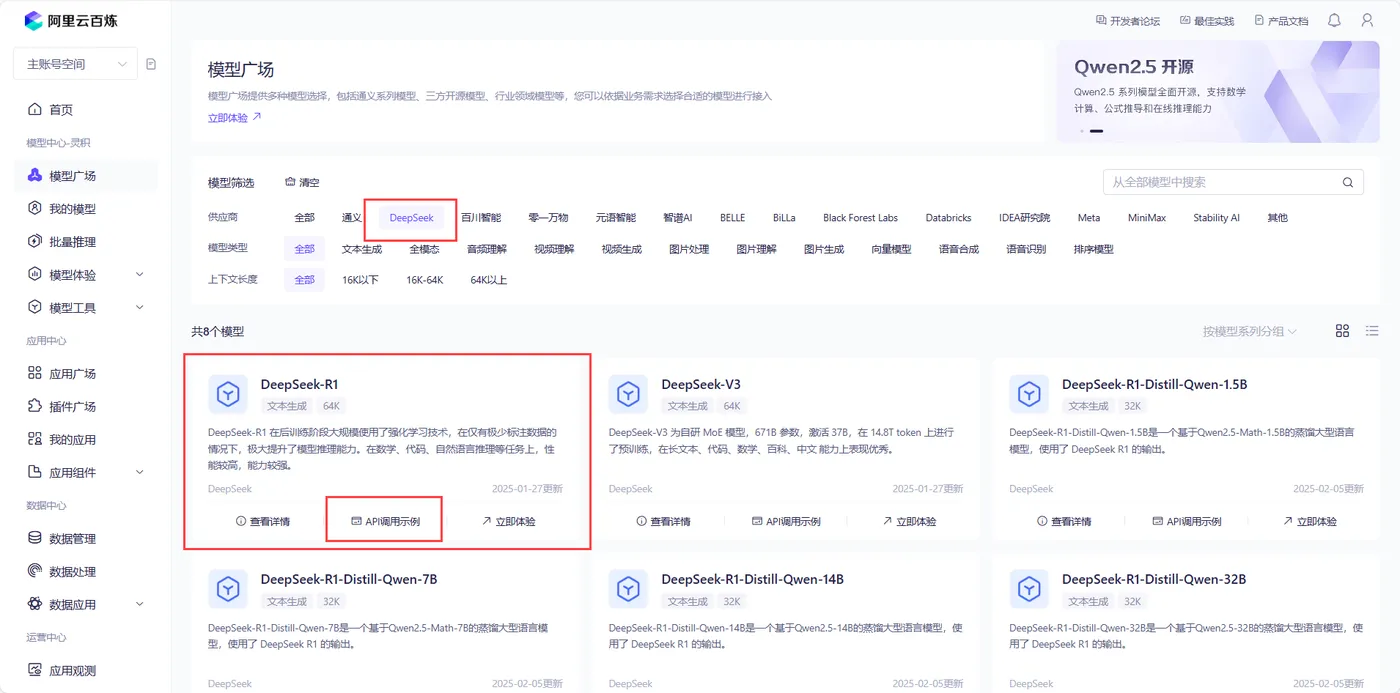Screen dimensions: 1400x693
Task: Open DeepSeek-R1-Distill-Qwen-1.5B API调用示例
Action: 1186,521
